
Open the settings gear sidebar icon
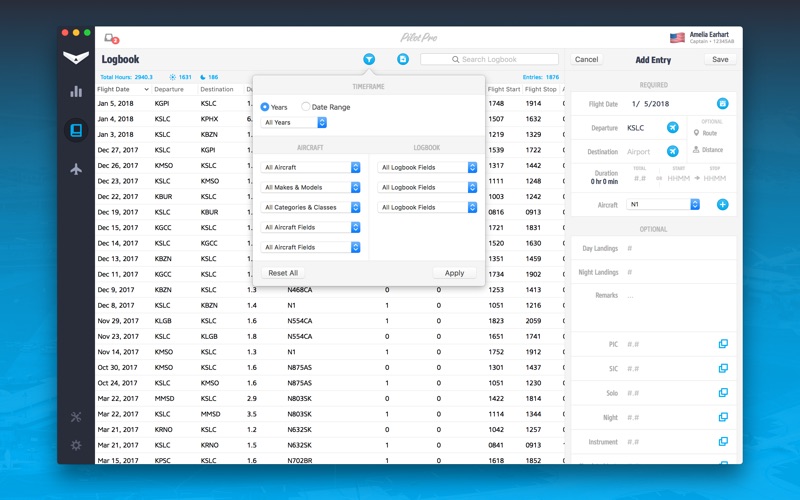[76, 445]
